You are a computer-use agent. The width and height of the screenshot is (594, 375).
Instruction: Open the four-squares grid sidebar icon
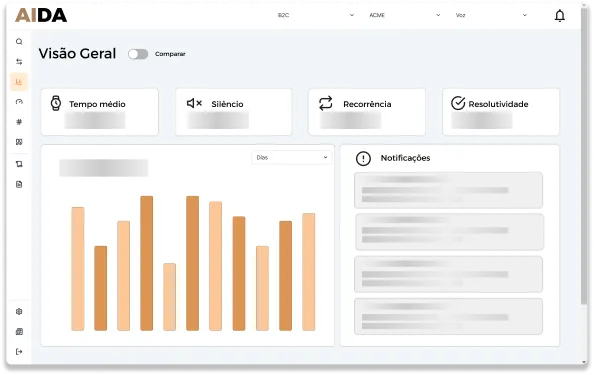click(x=19, y=142)
